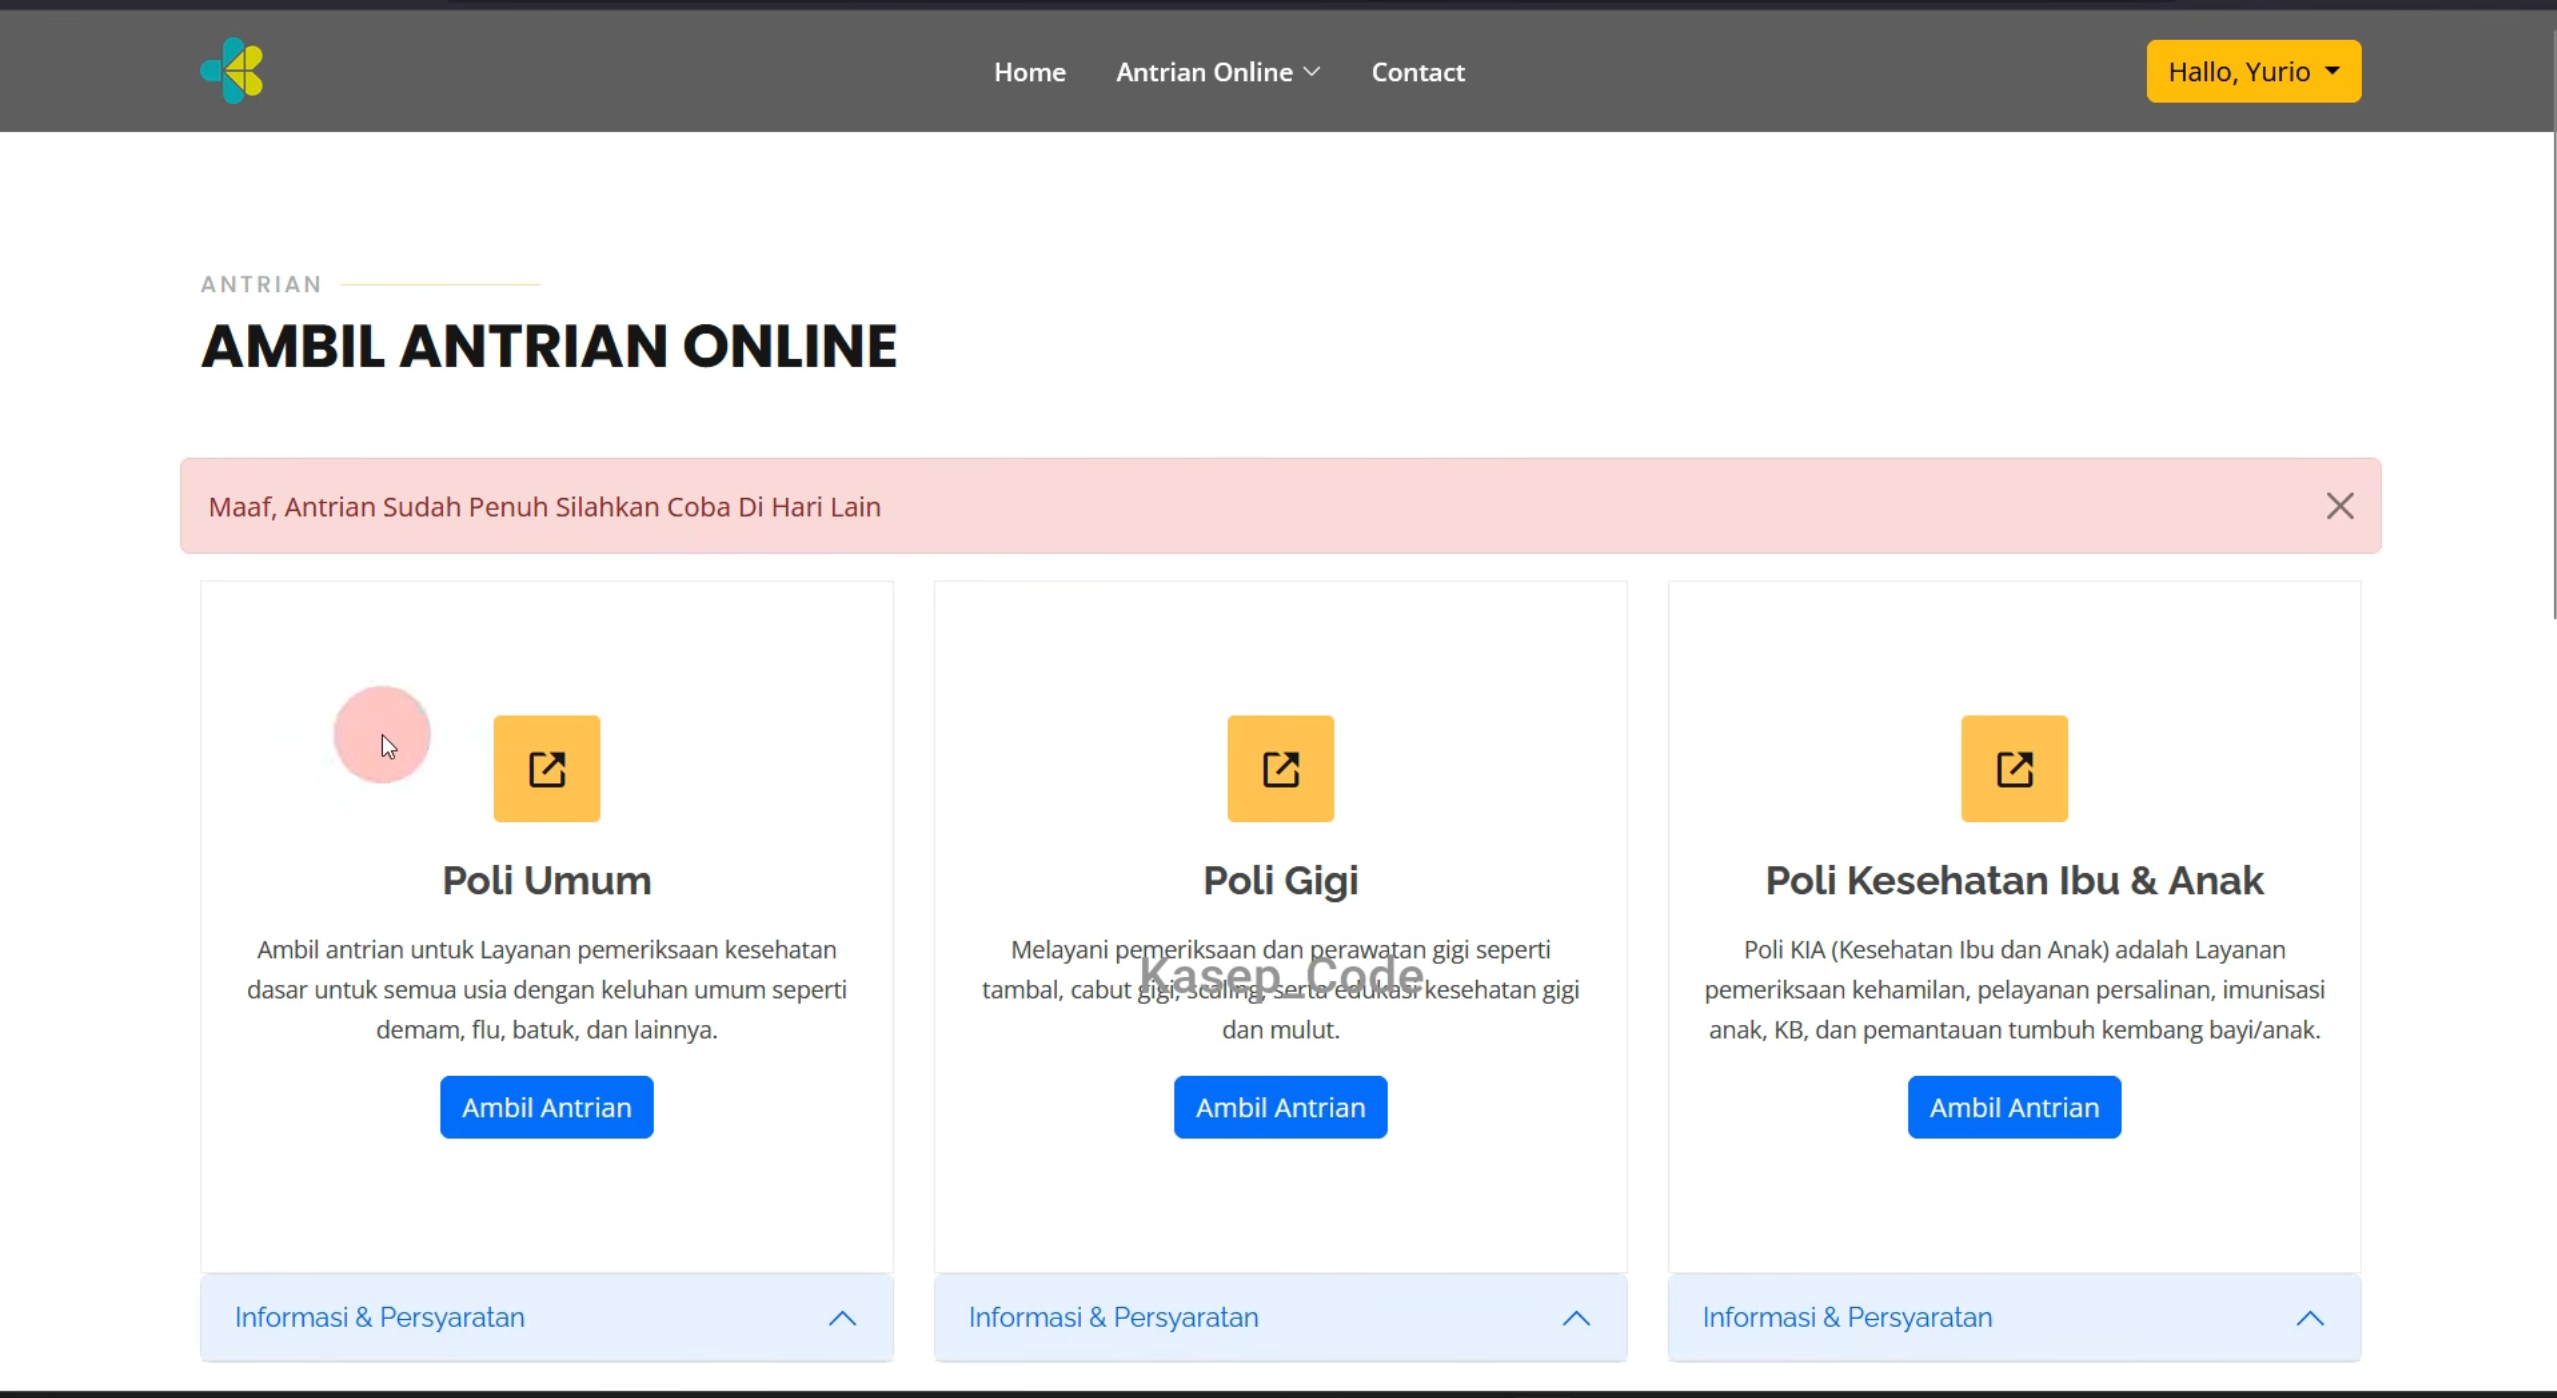Collapse Informasi & Persyaratan under Poli Gigi
This screenshot has width=2557, height=1398.
(1280, 1317)
